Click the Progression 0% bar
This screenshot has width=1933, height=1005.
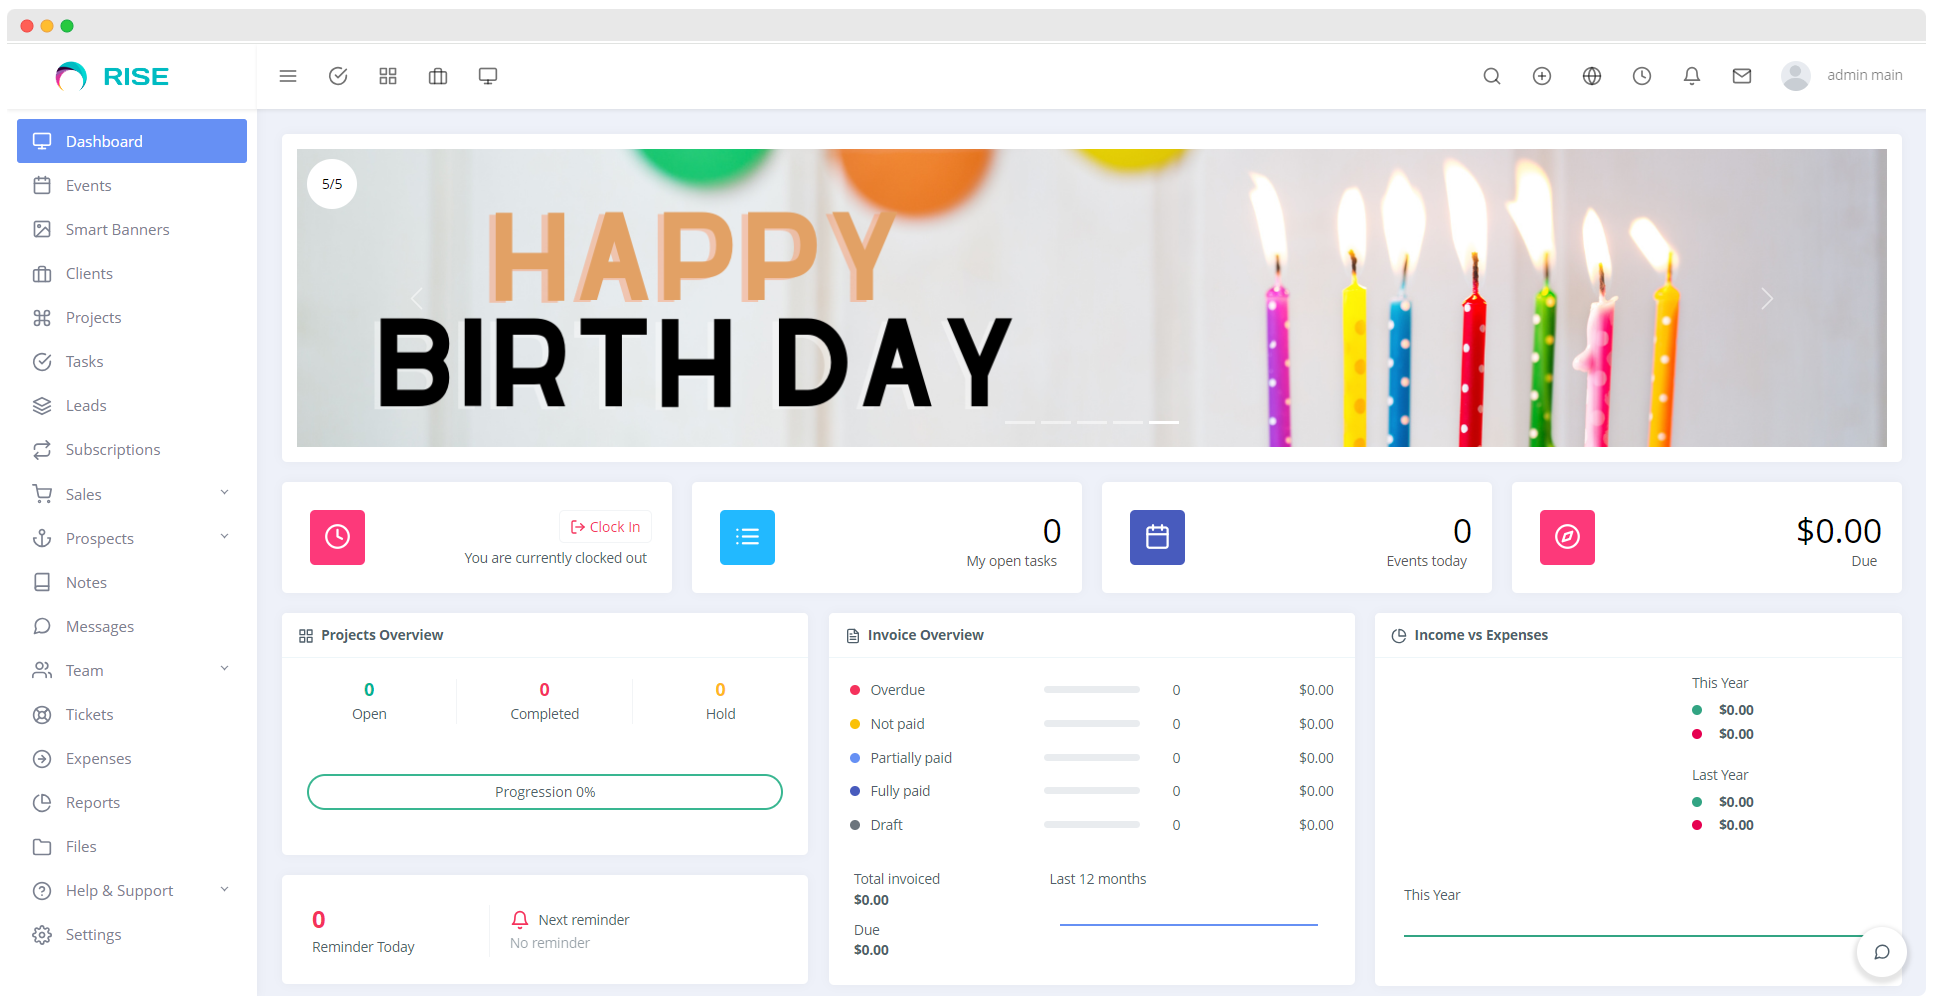(544, 791)
